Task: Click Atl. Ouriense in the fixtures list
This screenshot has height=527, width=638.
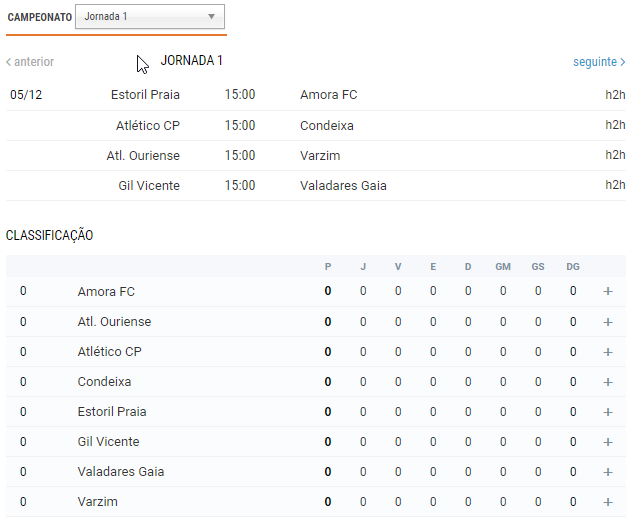Action: point(143,155)
